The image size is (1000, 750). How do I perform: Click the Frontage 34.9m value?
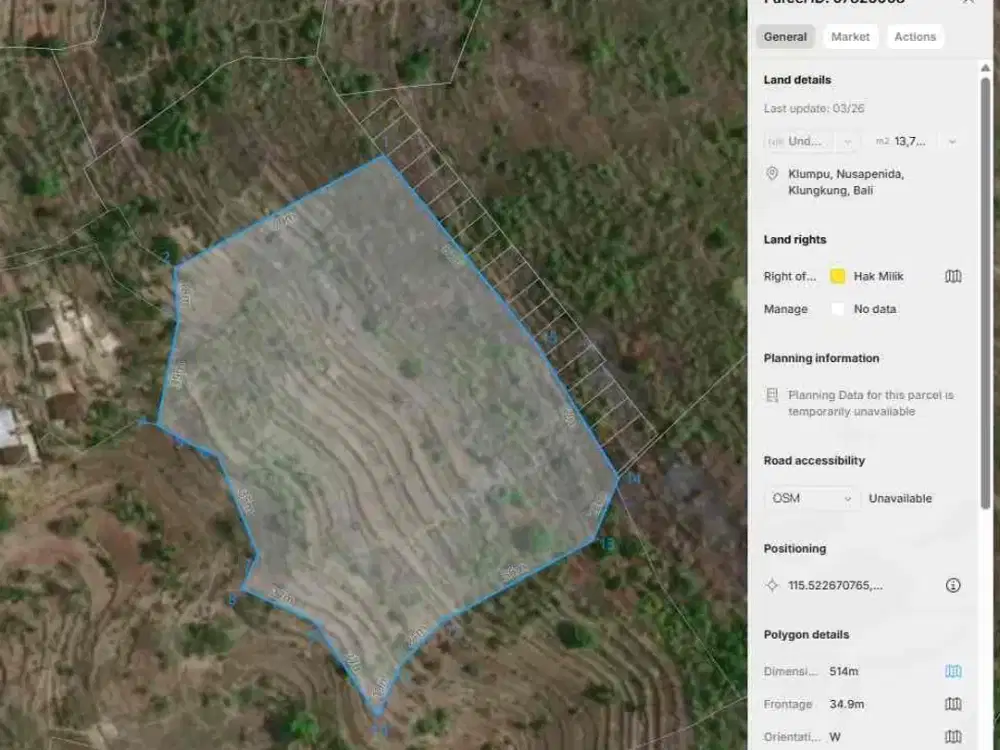tap(847, 704)
